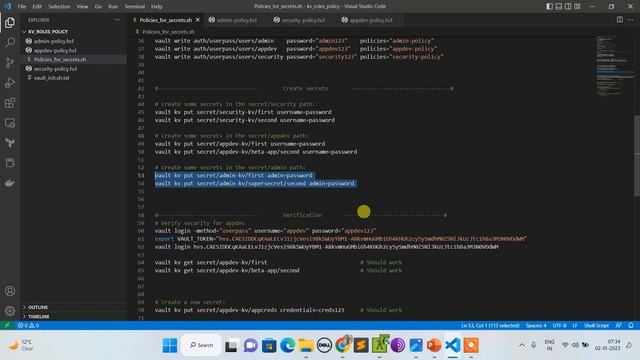The width and height of the screenshot is (640, 360).
Task: Change end of line sequence LF
Action: tap(575, 325)
